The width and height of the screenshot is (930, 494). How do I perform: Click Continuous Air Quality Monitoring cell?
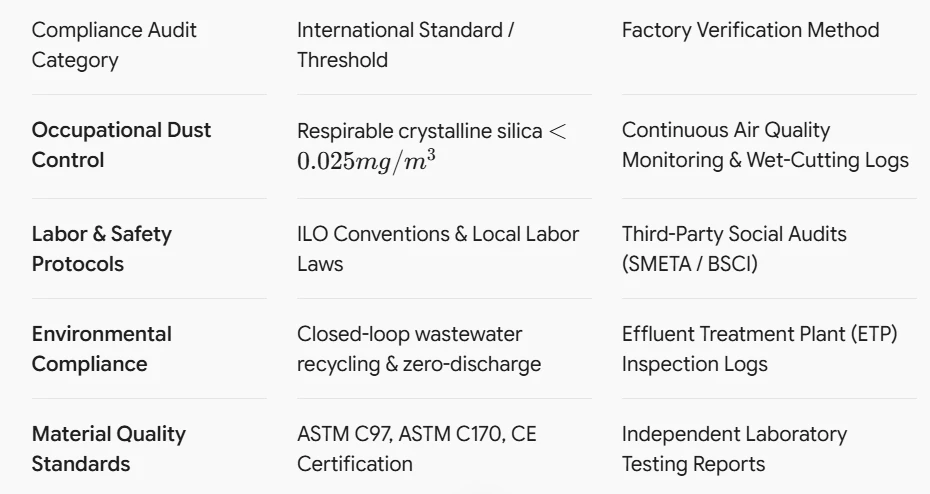[765, 145]
